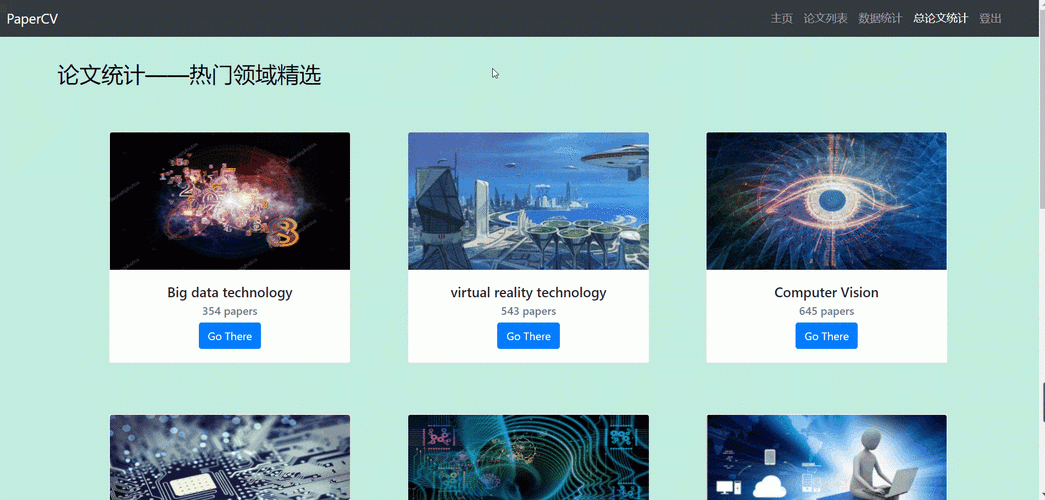Click the Big data technology title
Image resolution: width=1045 pixels, height=500 pixels.
(x=230, y=292)
